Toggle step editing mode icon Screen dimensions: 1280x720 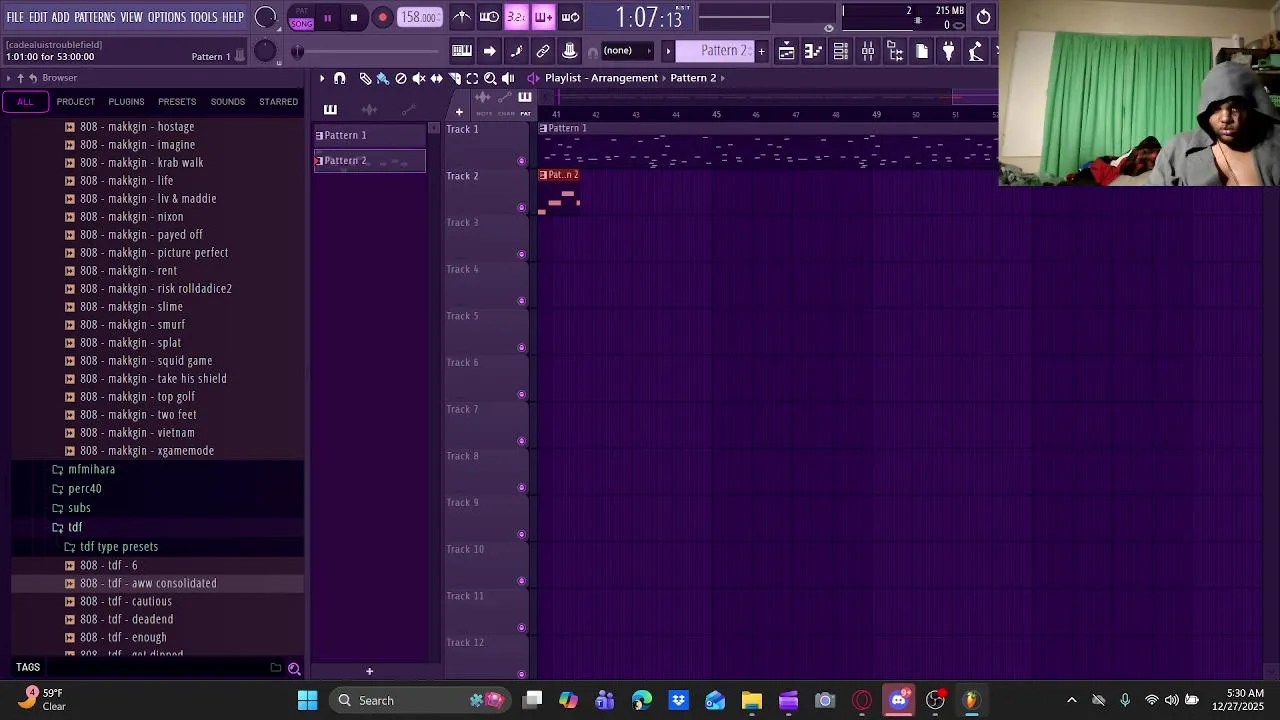516,51
